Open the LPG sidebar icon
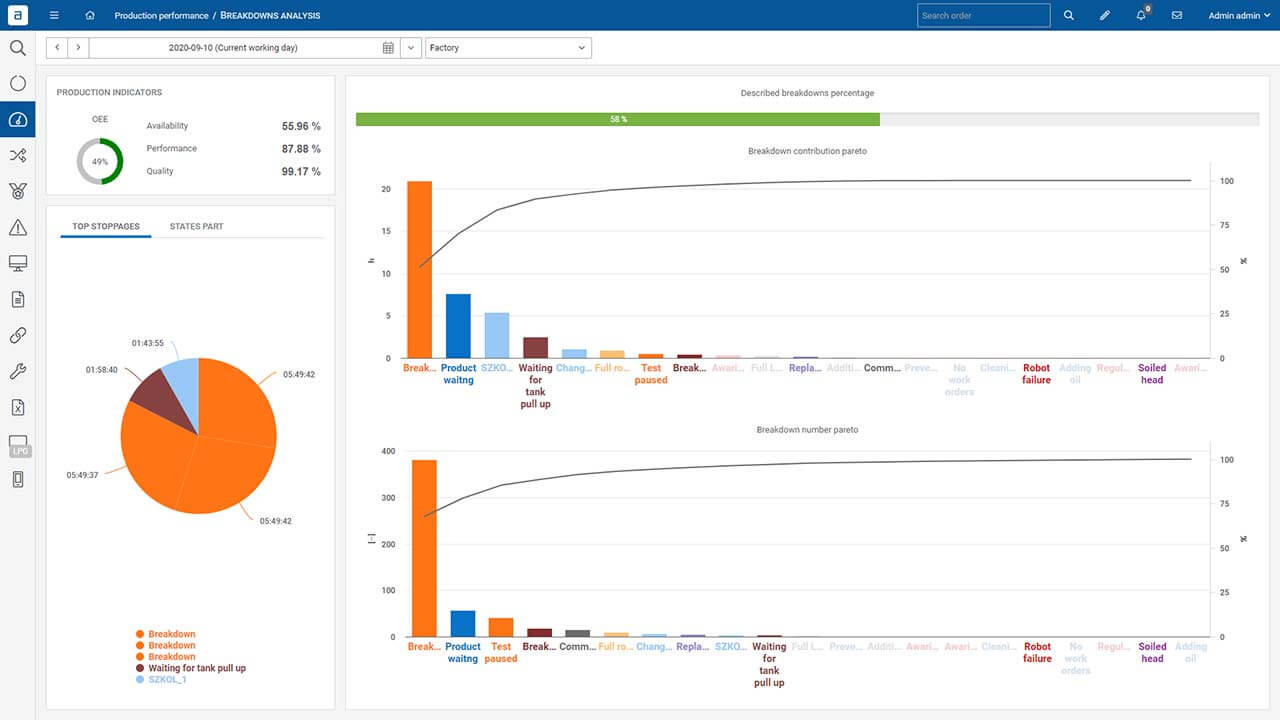 [x=18, y=445]
